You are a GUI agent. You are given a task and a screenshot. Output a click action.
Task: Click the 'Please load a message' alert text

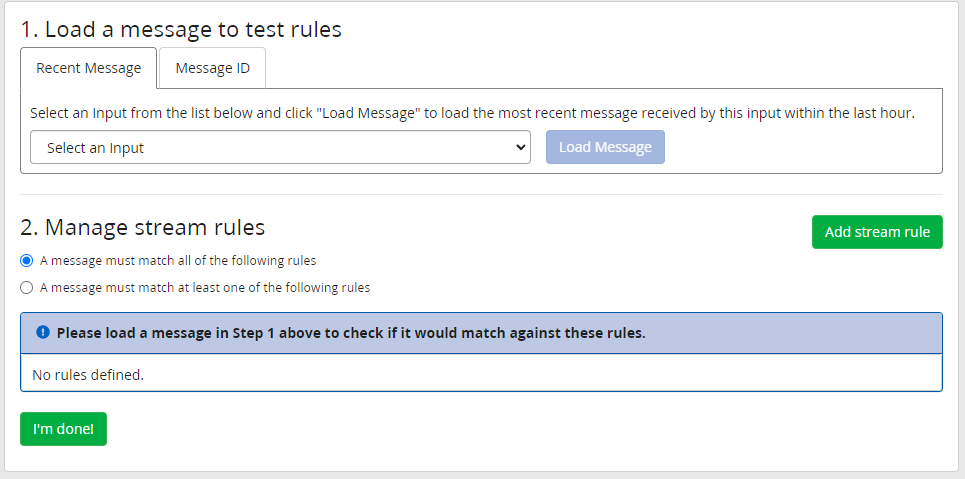click(x=350, y=333)
